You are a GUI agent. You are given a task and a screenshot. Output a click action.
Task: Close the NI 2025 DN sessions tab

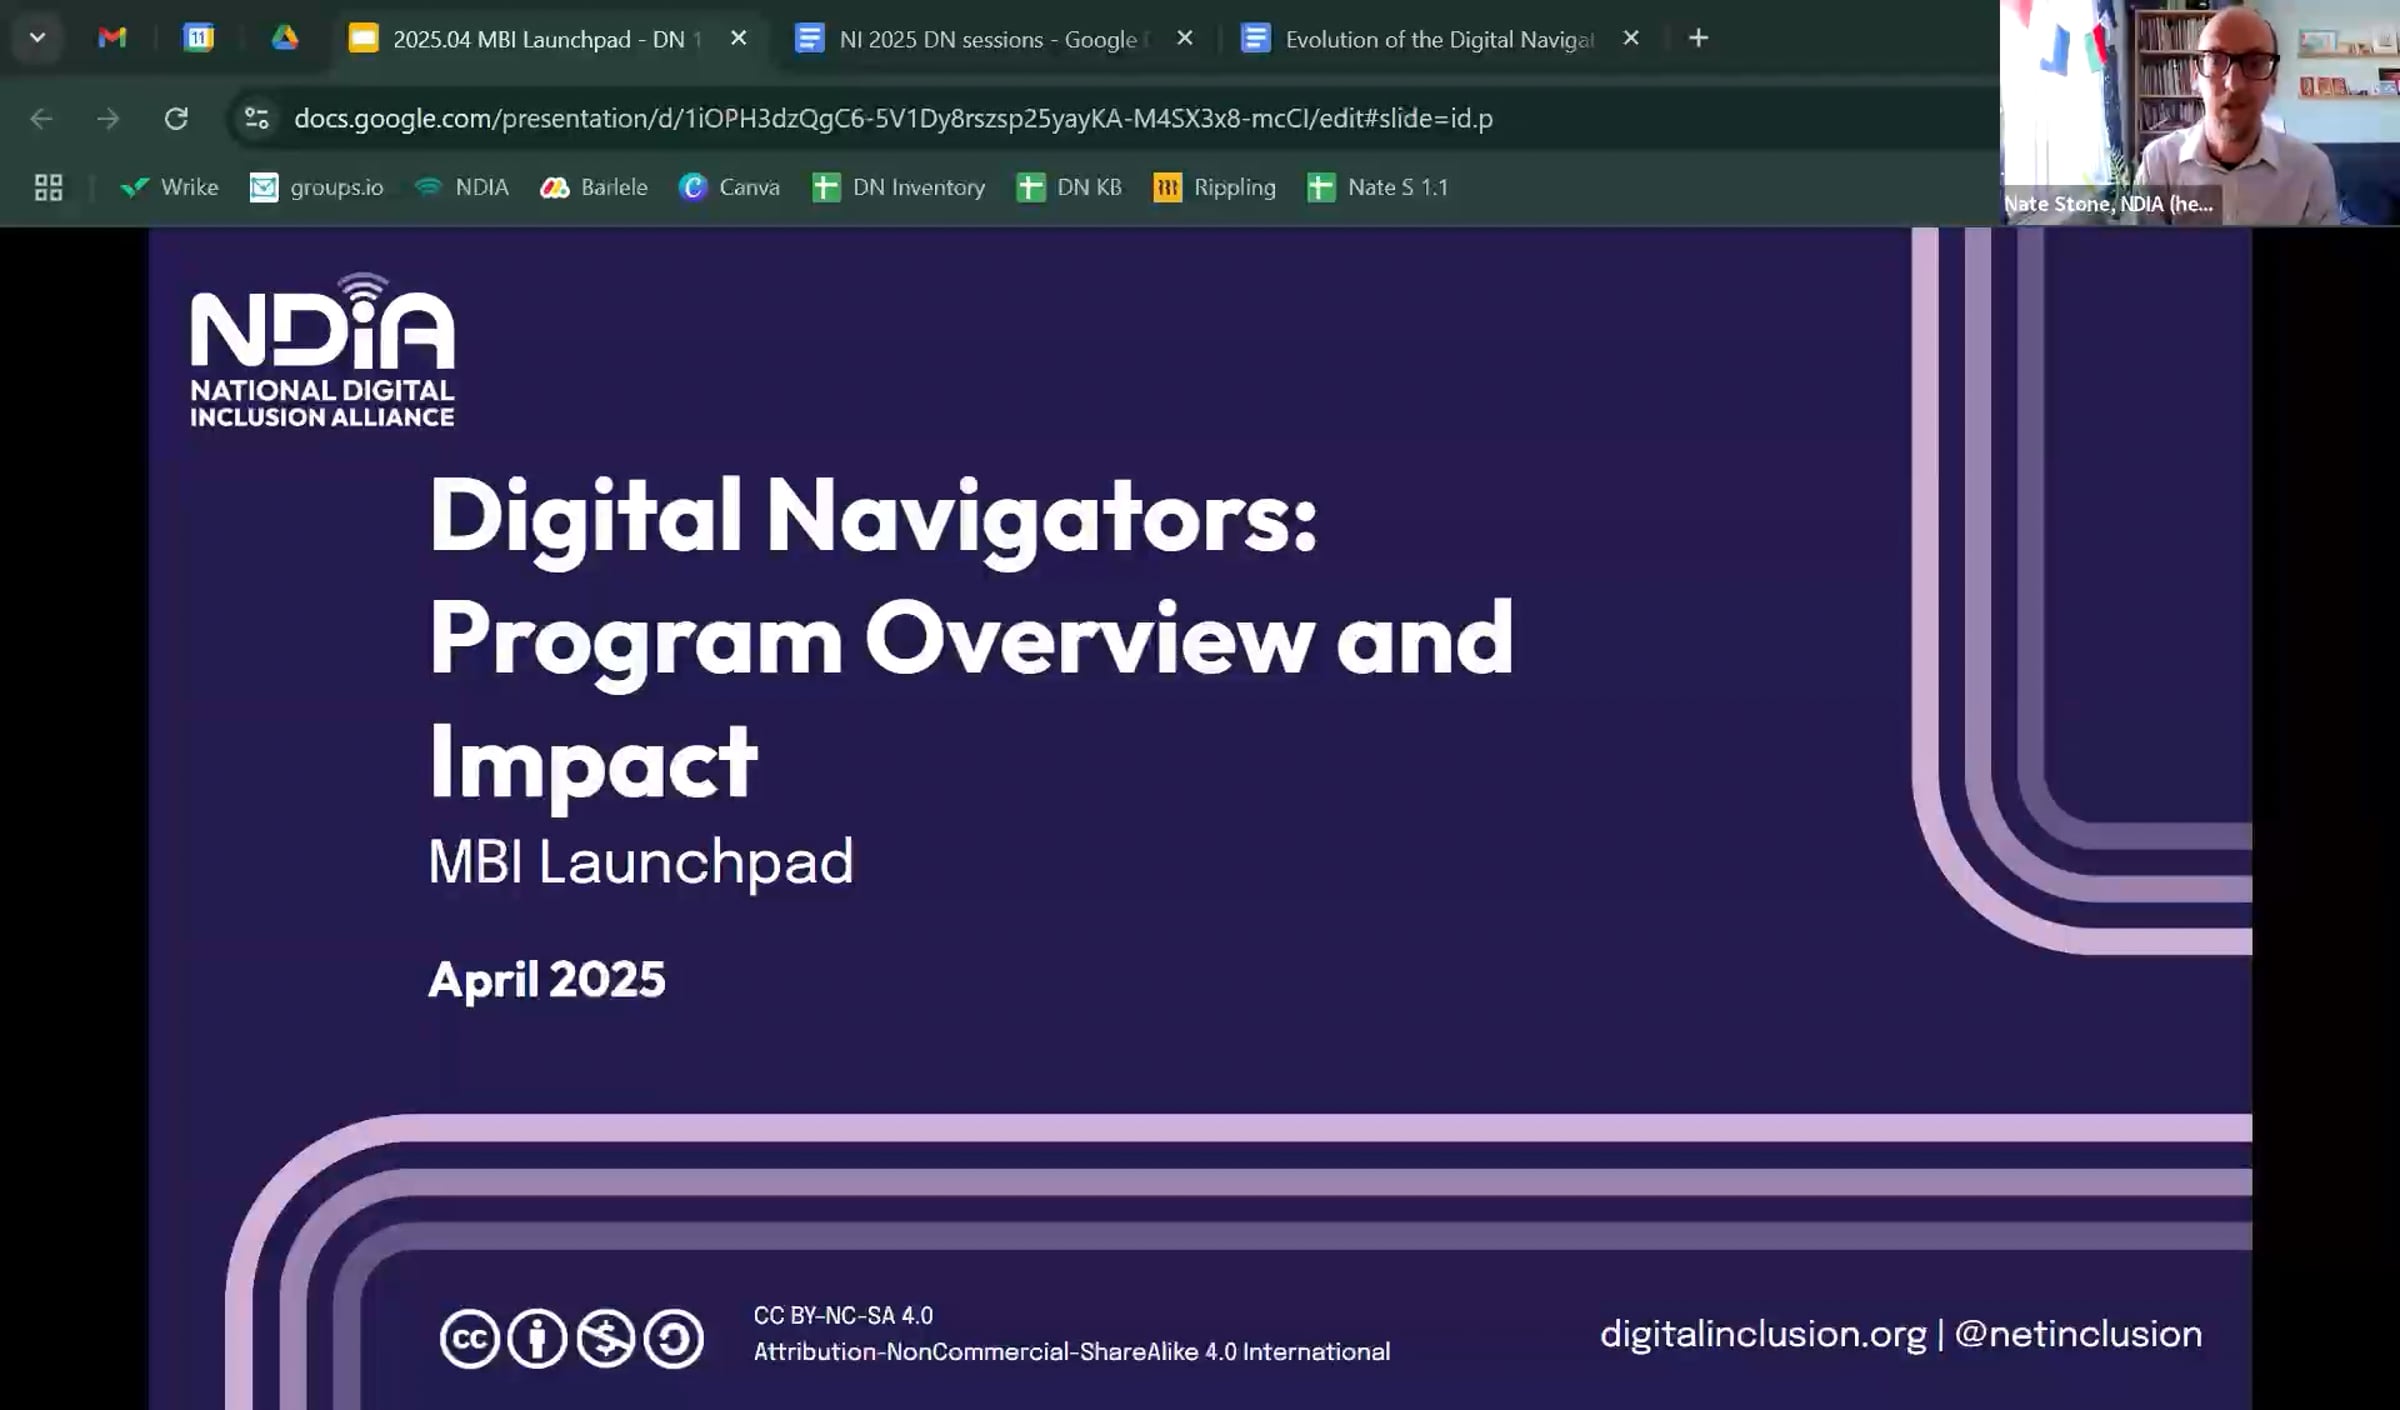coord(1184,38)
